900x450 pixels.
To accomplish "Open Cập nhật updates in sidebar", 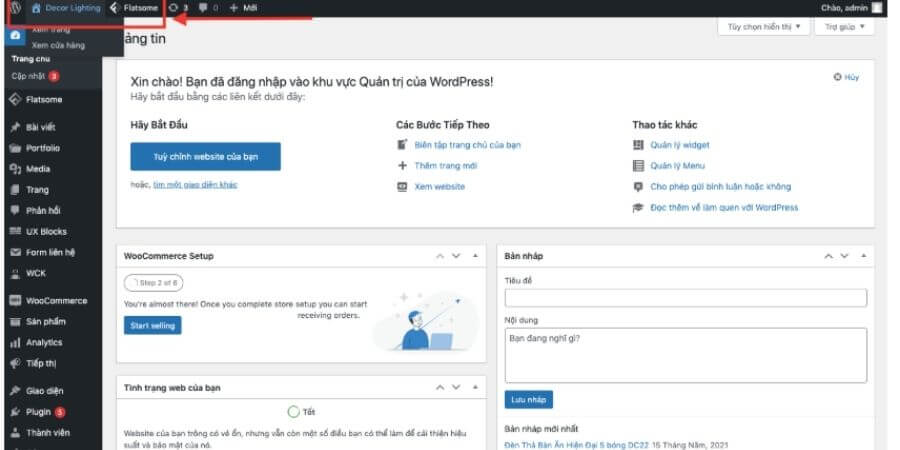I will [36, 76].
